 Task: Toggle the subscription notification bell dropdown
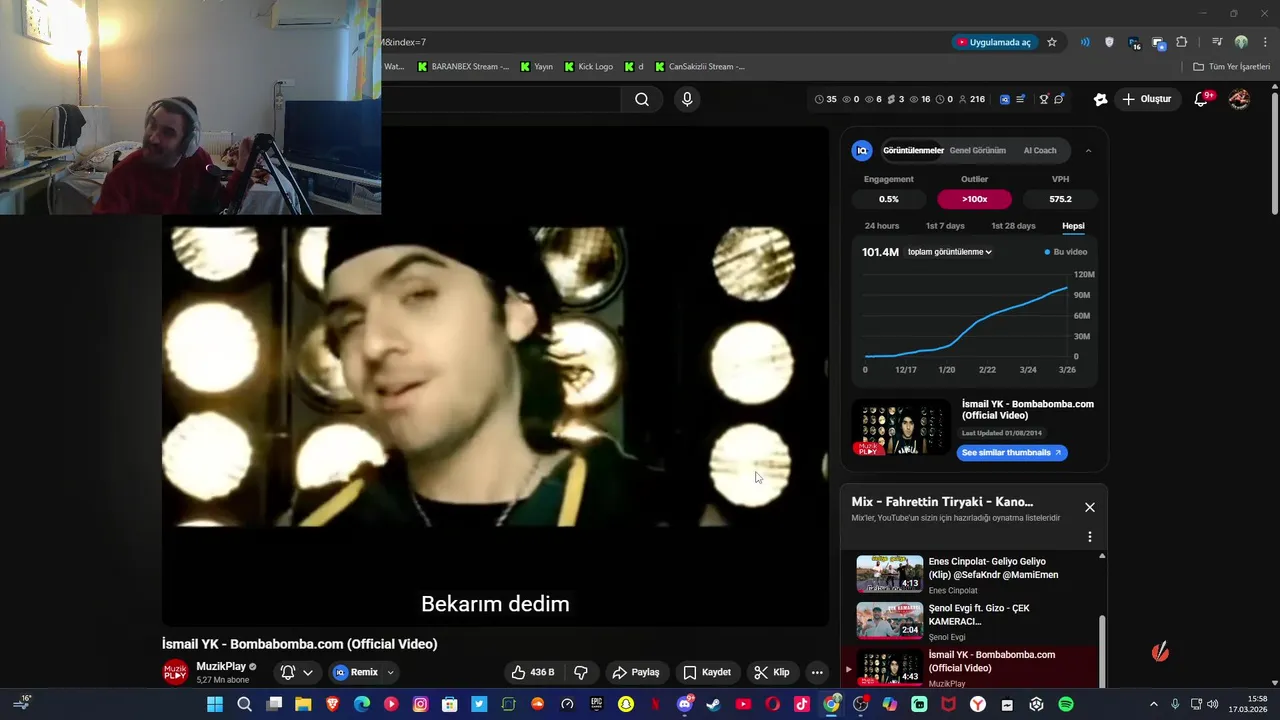[297, 672]
